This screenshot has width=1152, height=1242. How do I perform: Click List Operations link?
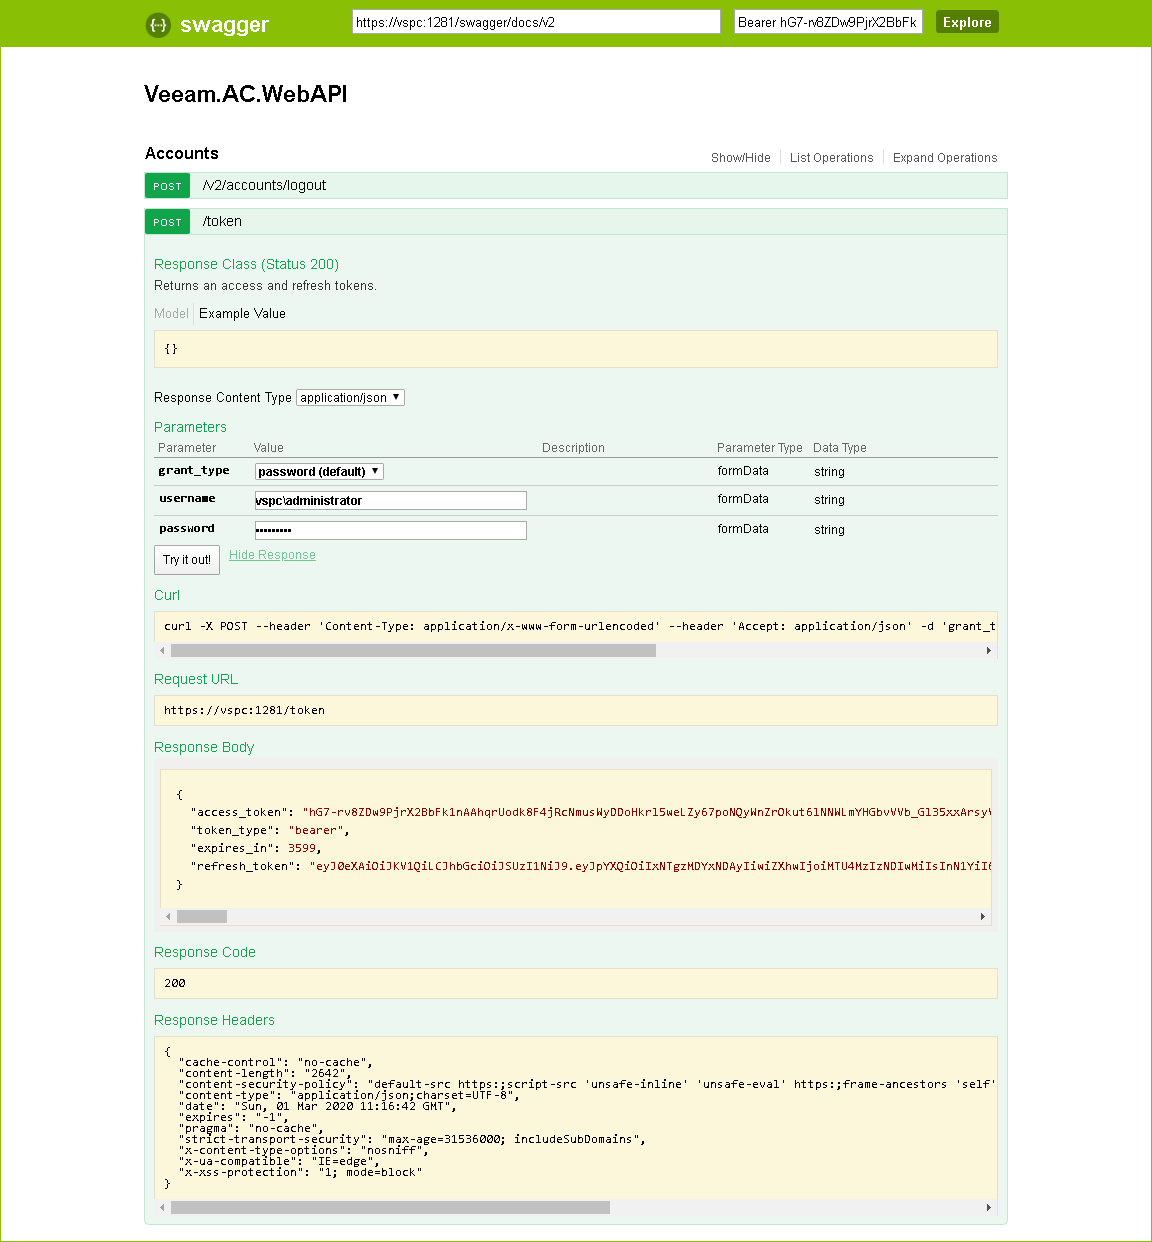click(x=831, y=158)
